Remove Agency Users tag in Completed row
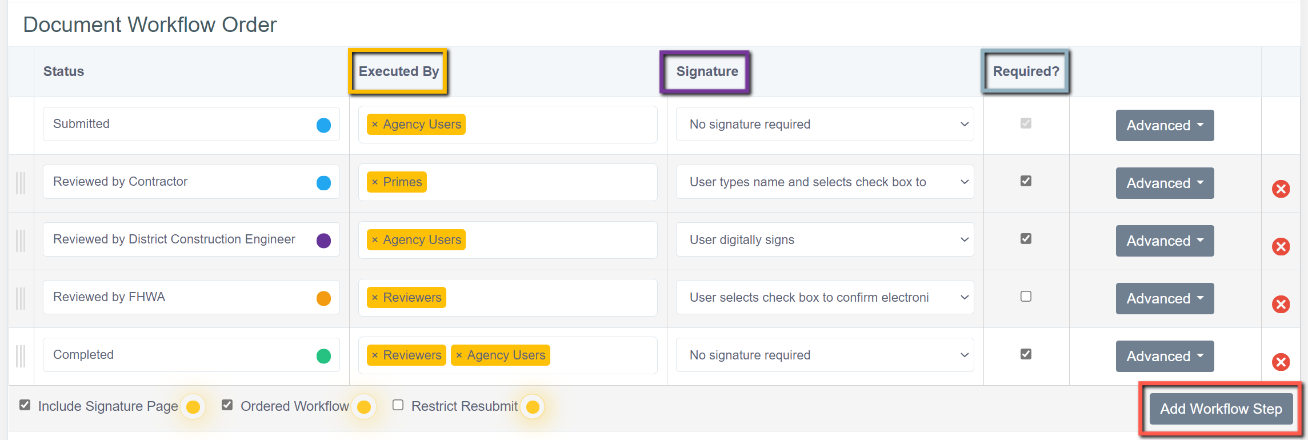 [x=459, y=355]
